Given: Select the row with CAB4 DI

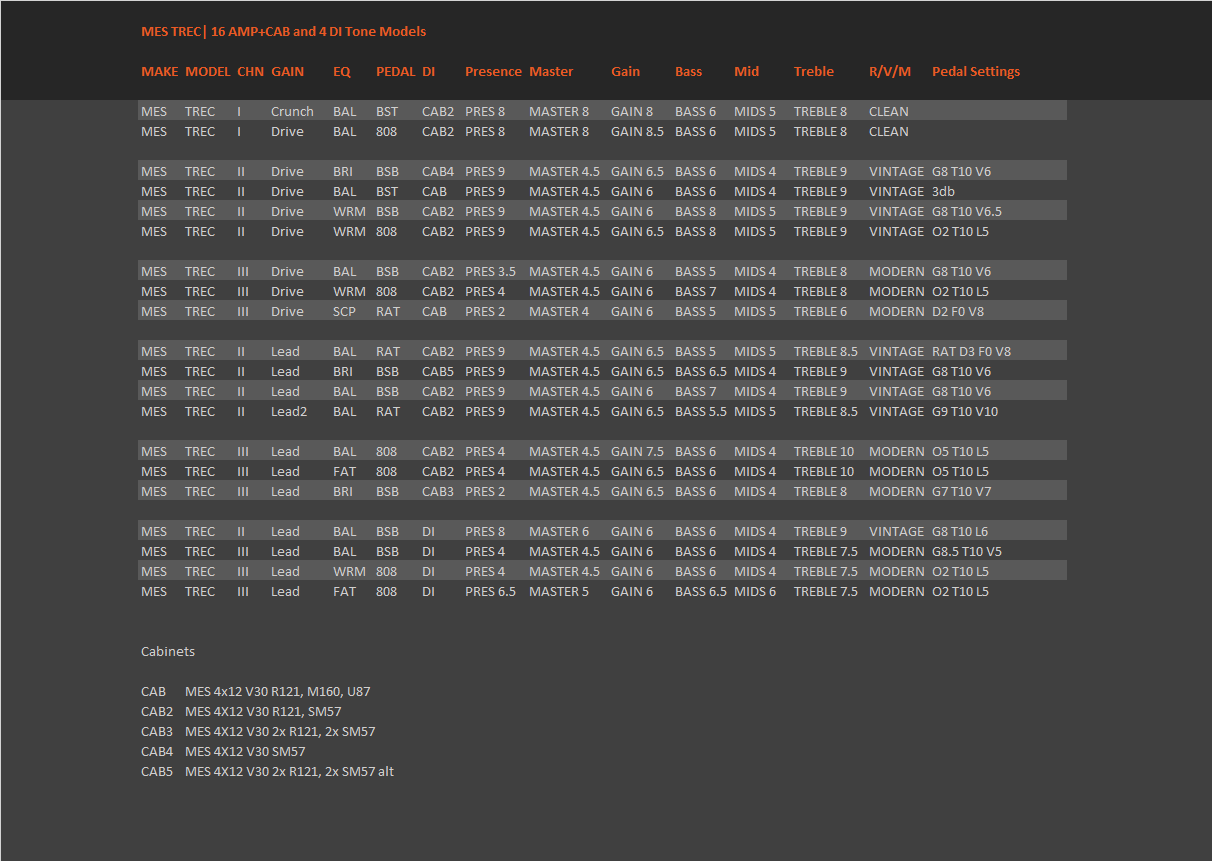Looking at the screenshot, I should click(x=602, y=171).
